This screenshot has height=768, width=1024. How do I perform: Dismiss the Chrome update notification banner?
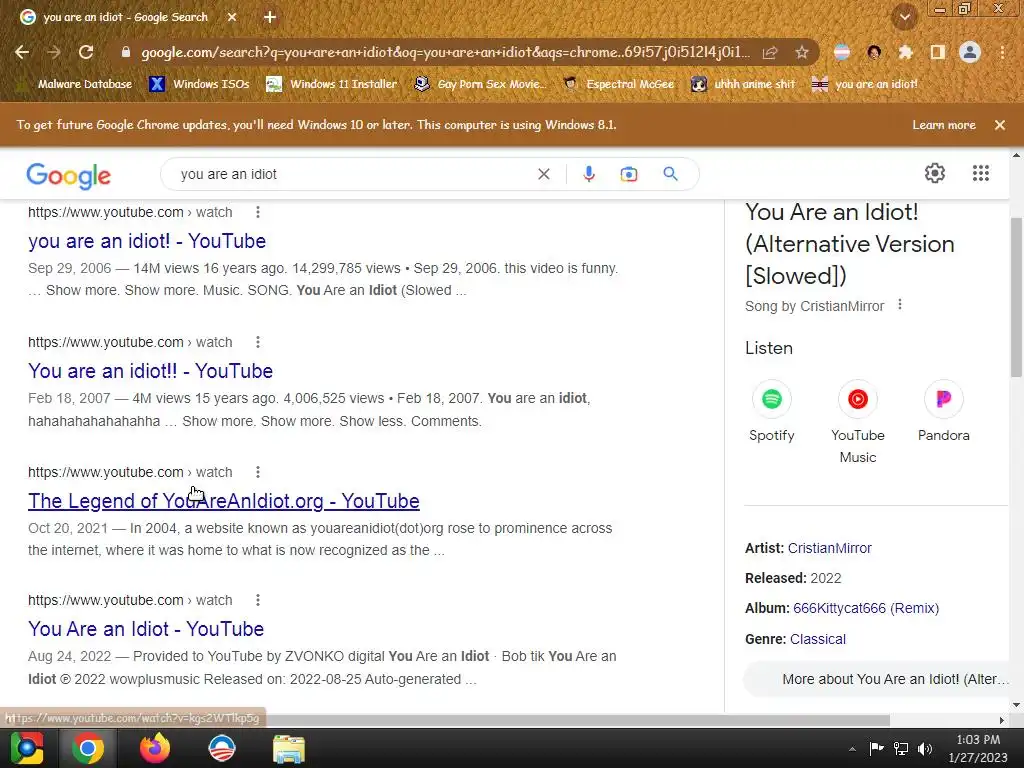click(x=999, y=125)
